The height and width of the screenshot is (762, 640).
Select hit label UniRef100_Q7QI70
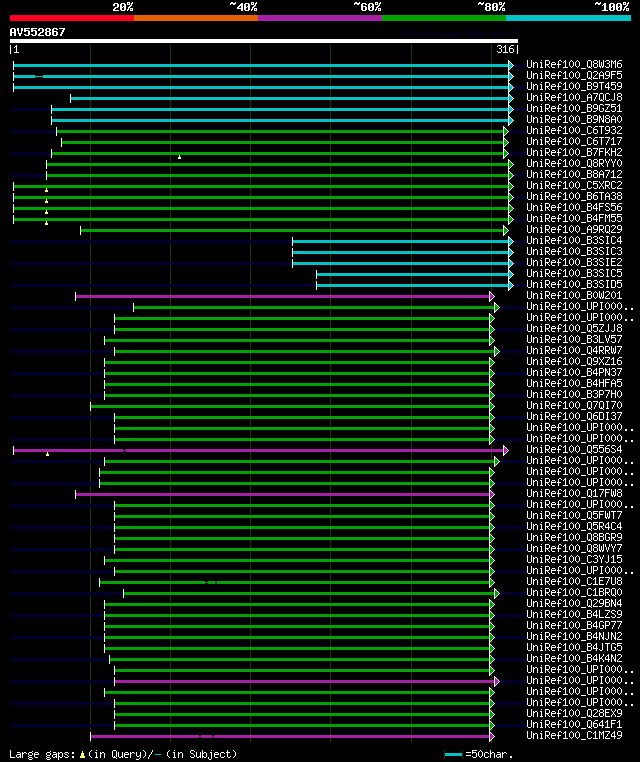click(574, 405)
